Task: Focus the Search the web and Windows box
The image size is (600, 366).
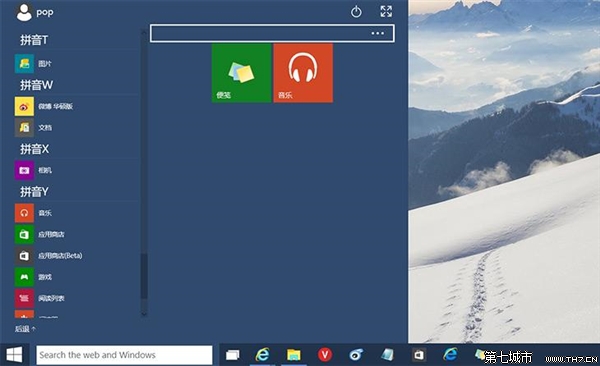Action: coord(124,355)
